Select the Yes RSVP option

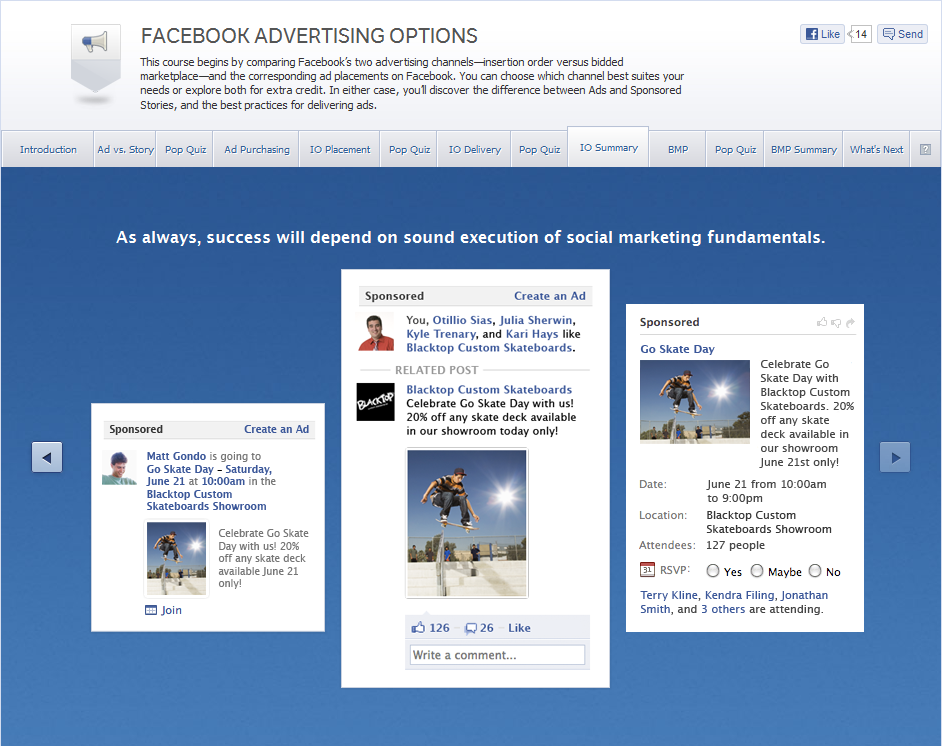(x=713, y=571)
